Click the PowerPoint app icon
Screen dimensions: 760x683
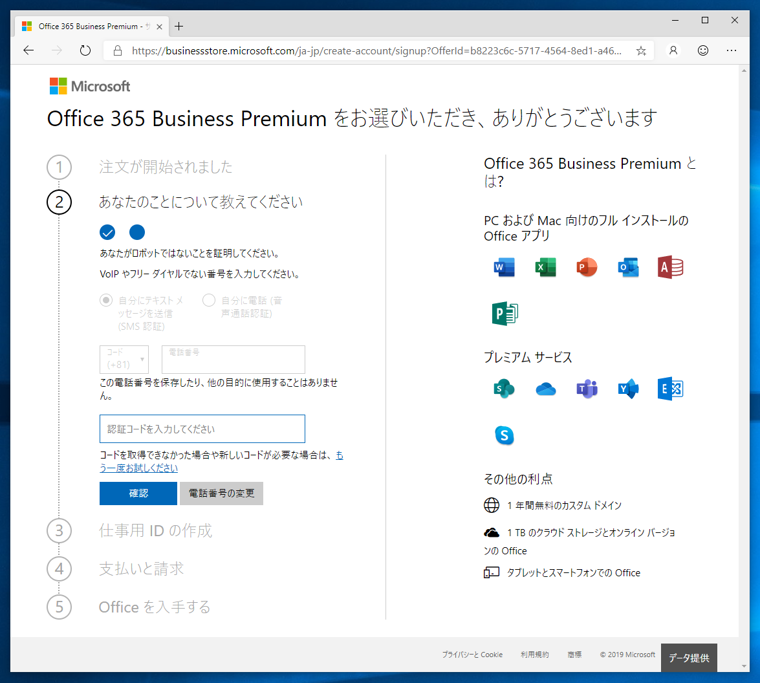(x=586, y=267)
